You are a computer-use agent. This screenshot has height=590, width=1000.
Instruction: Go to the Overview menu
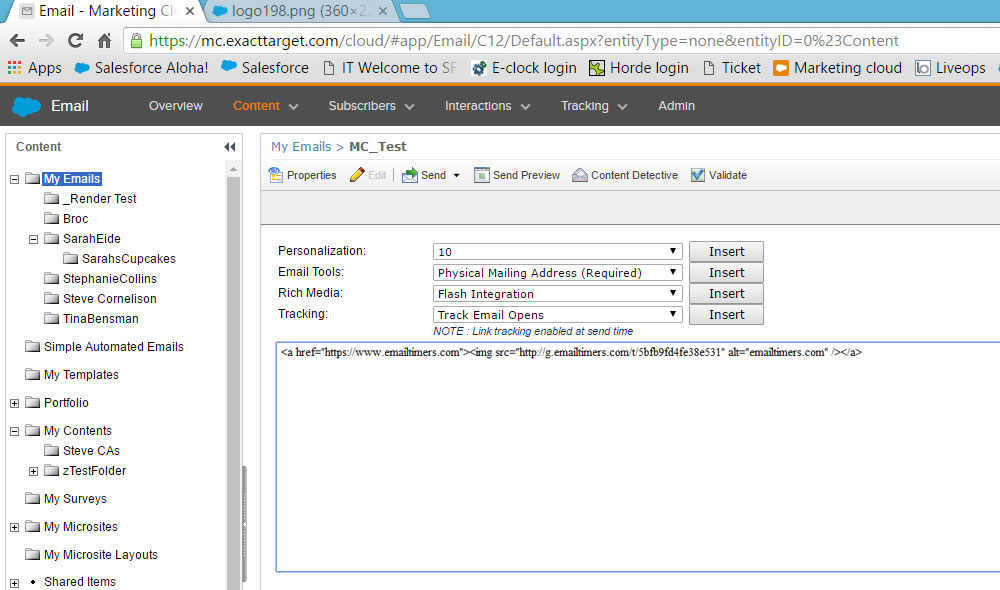tap(175, 106)
